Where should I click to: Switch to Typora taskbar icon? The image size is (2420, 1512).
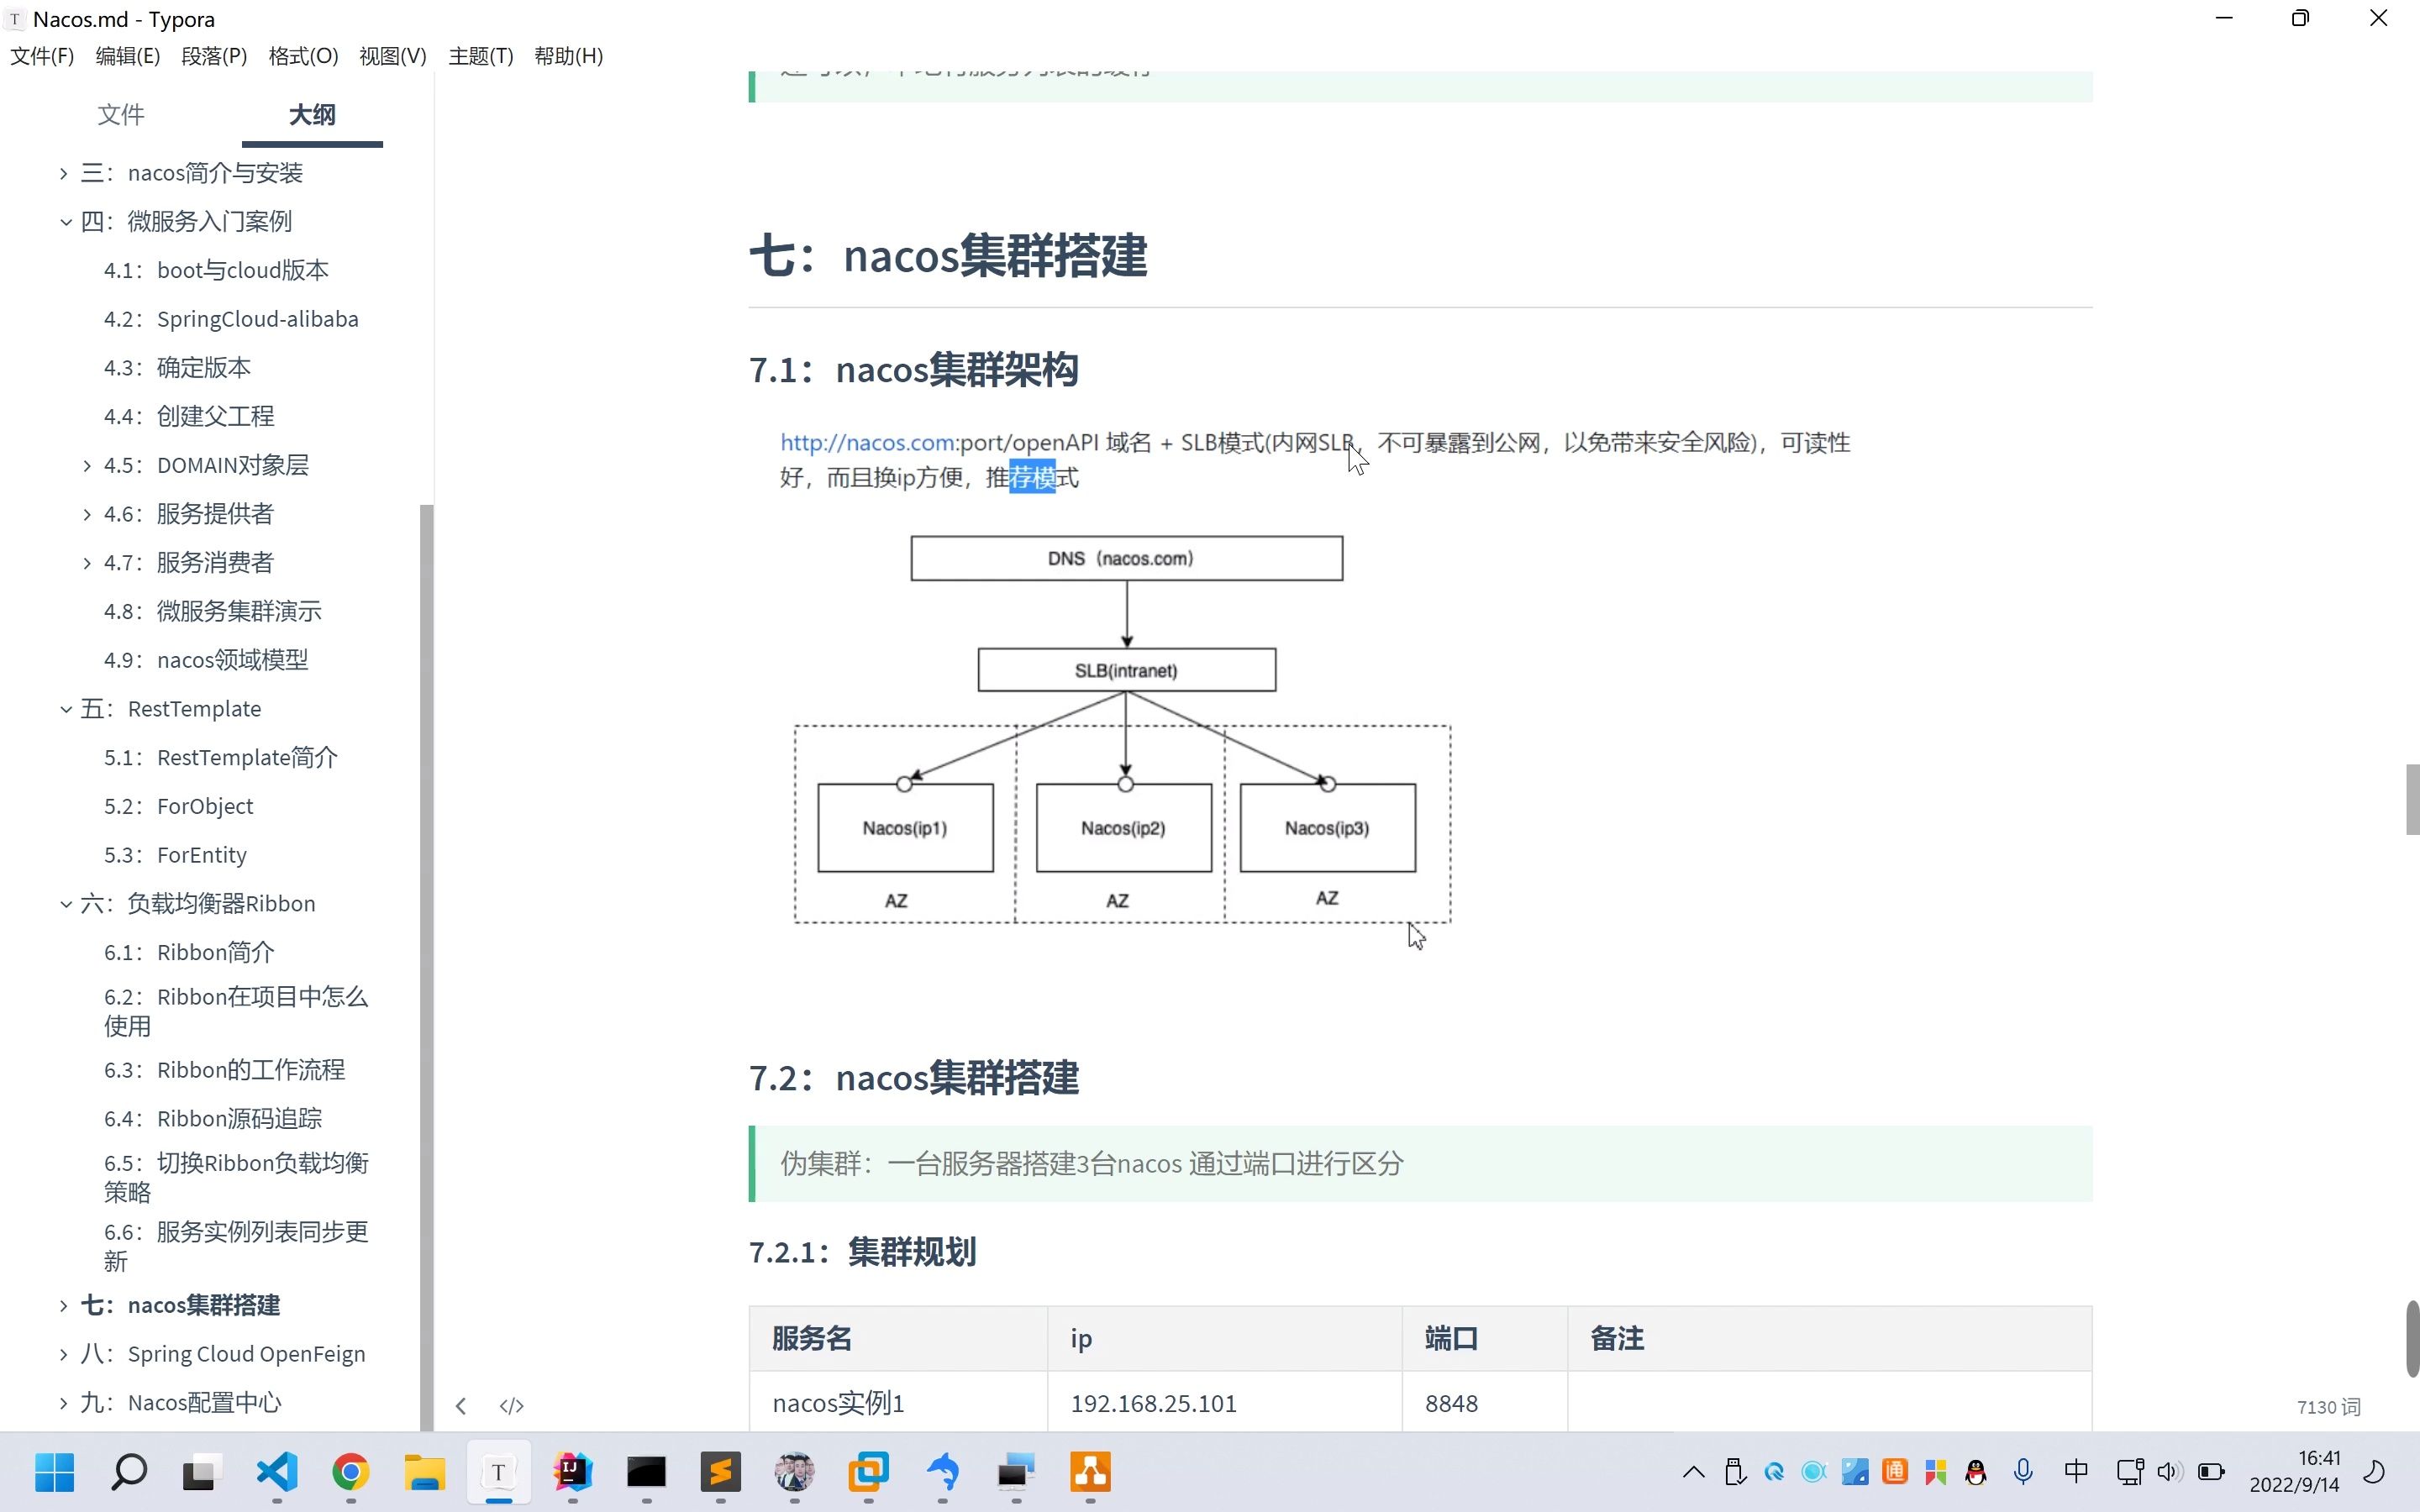point(498,1471)
